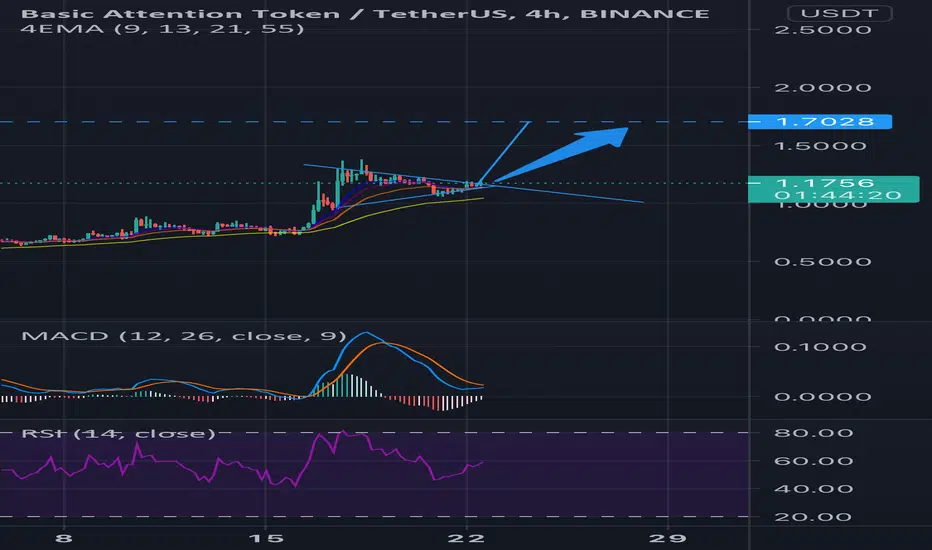The width and height of the screenshot is (932, 550).
Task: Select the 1.7028 price line label
Action: click(x=820, y=122)
